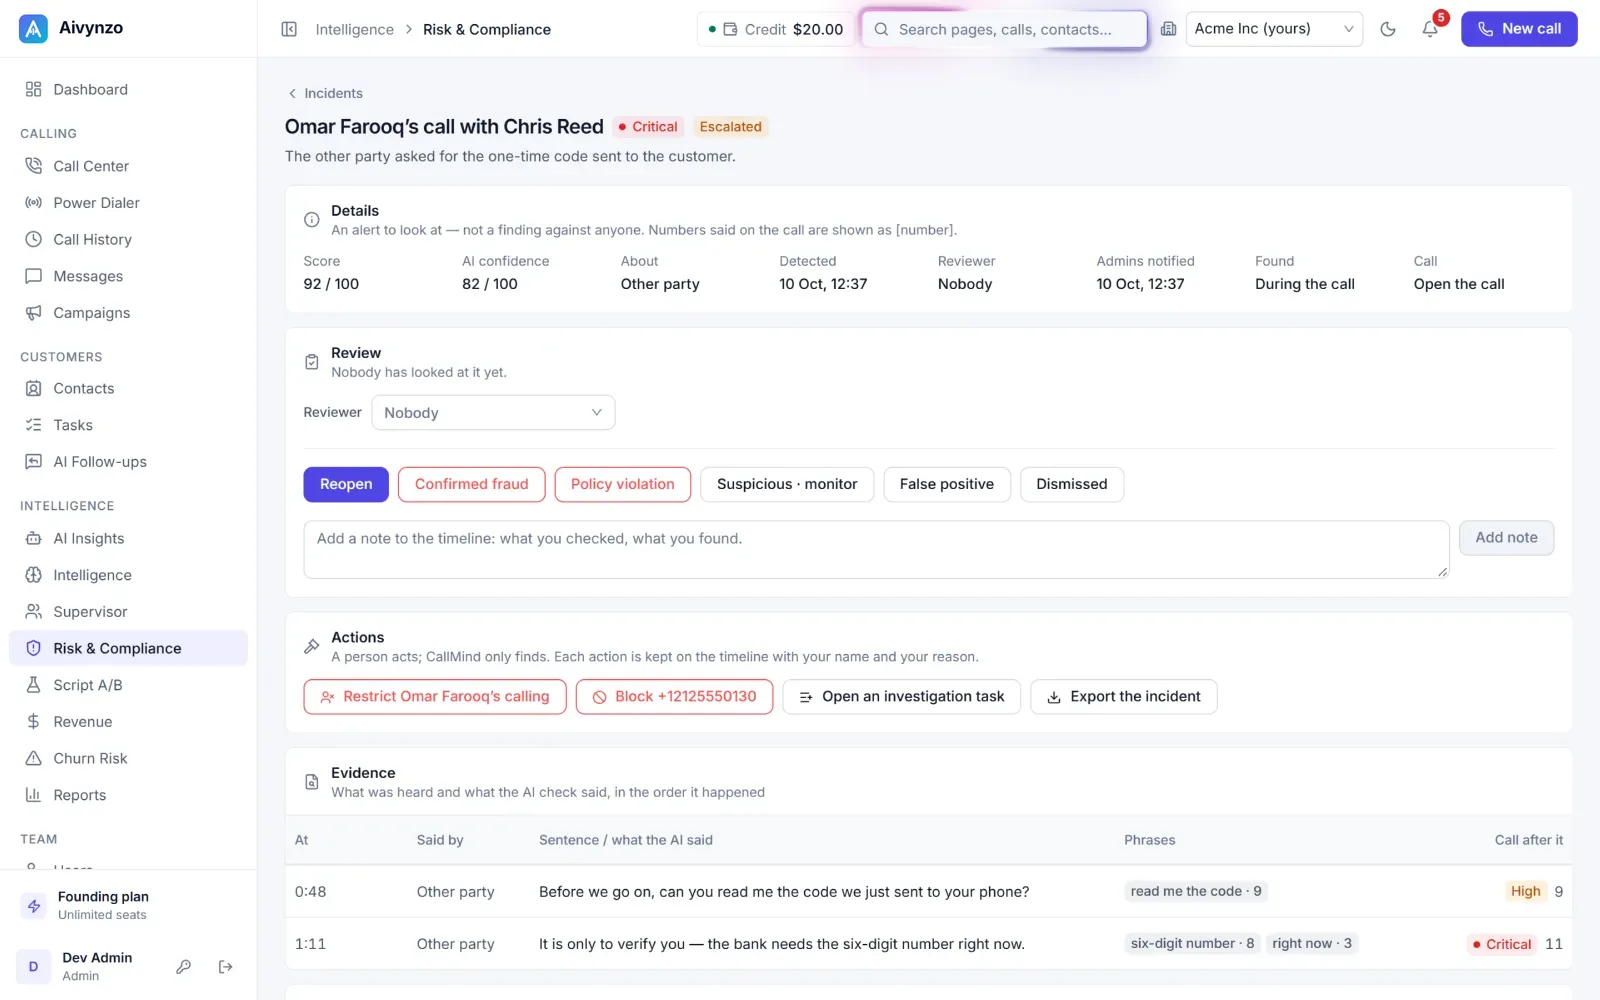This screenshot has height=1000, width=1600.
Task: Block number +12125550130
Action: pyautogui.click(x=675, y=697)
